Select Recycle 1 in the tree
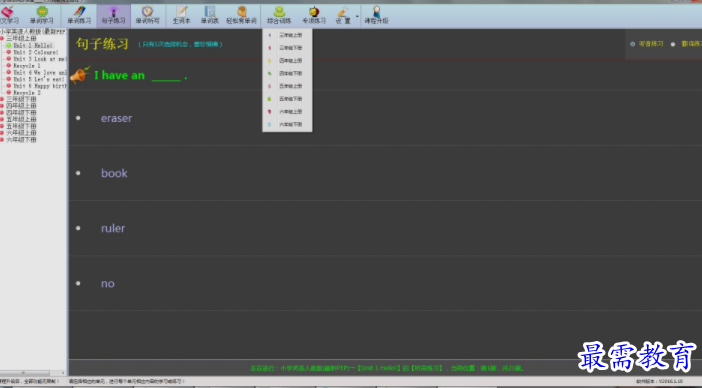Screen dimensions: 702x388 click(x=26, y=66)
